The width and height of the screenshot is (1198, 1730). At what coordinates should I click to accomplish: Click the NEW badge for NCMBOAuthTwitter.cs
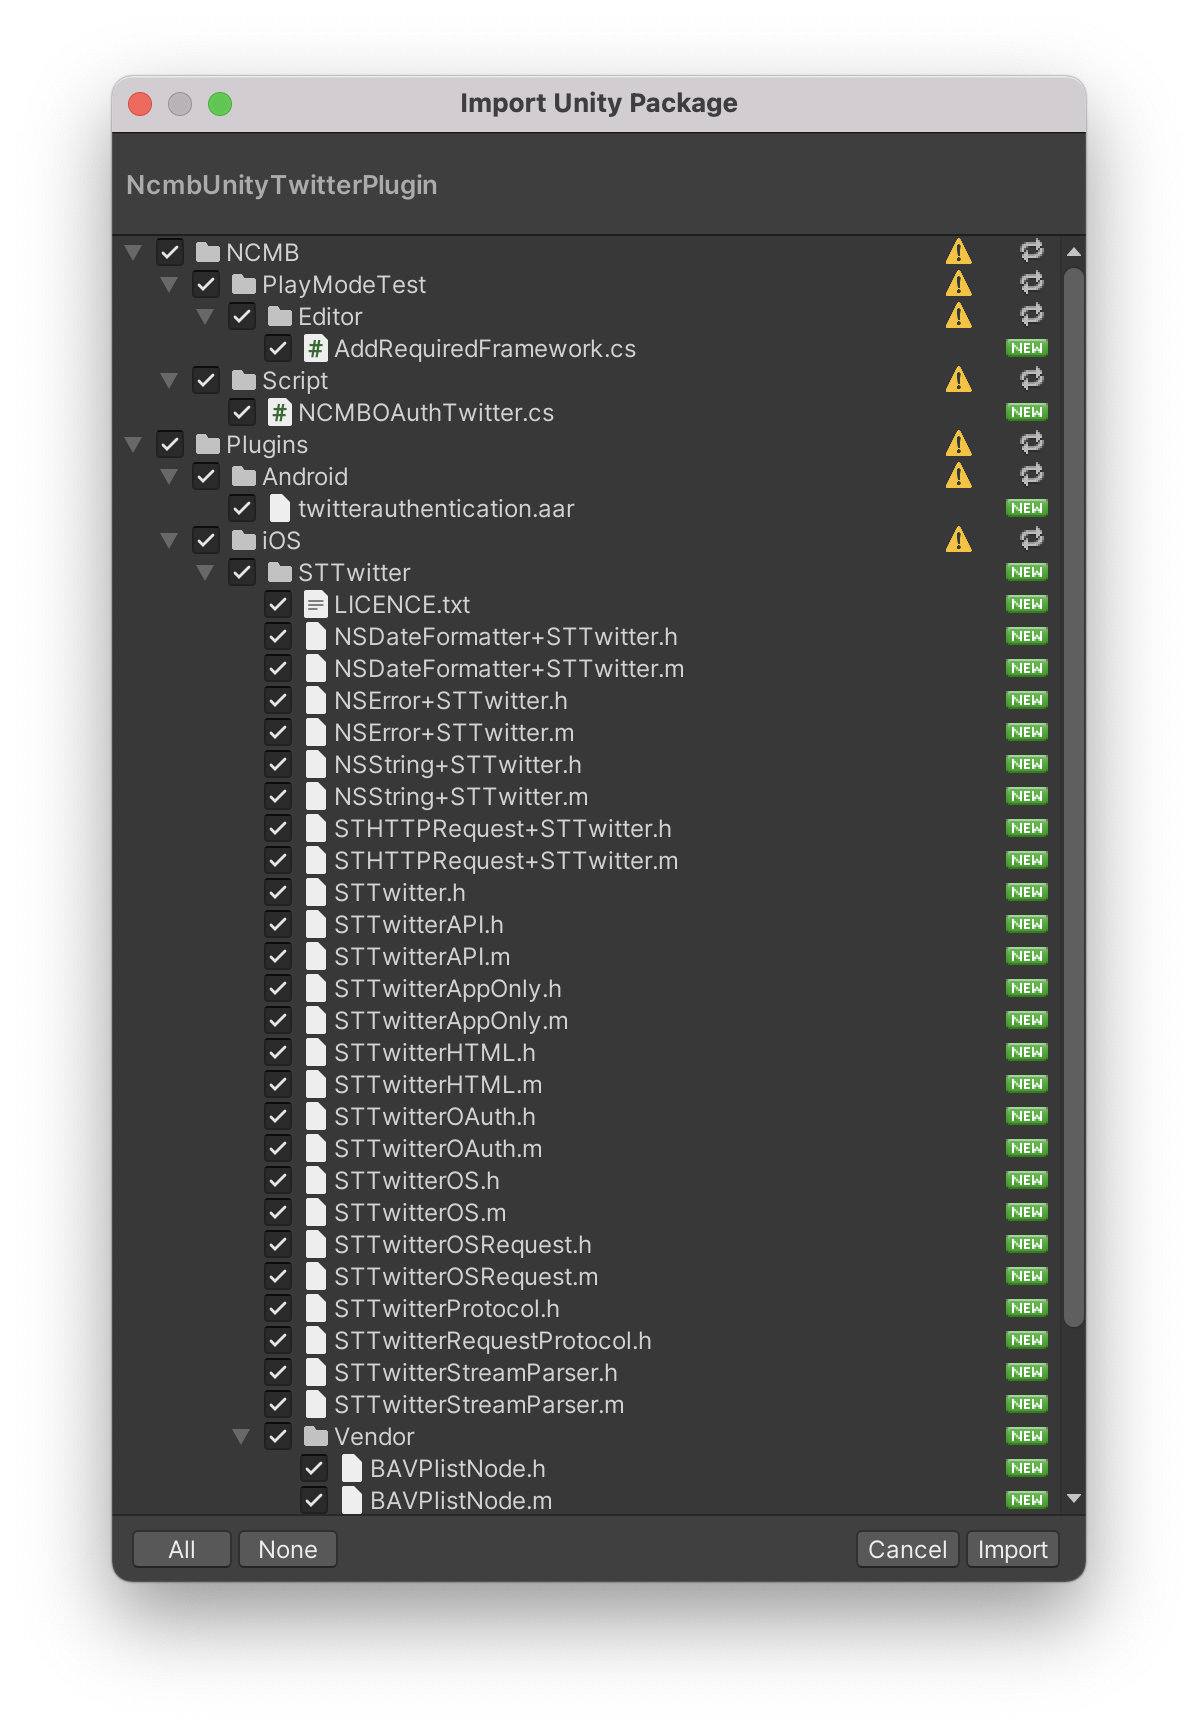[1027, 412]
